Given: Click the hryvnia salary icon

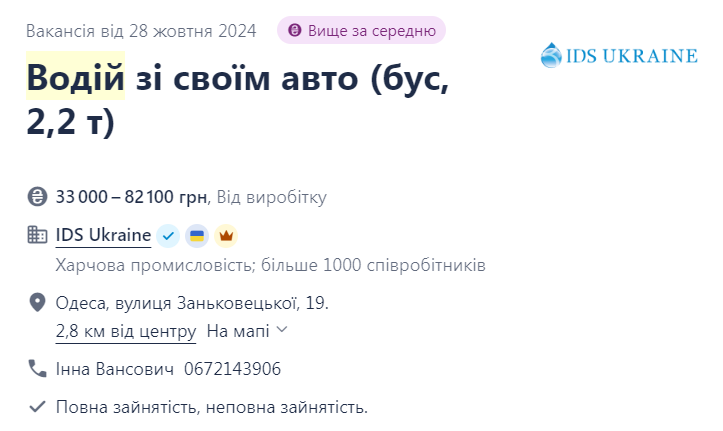Looking at the screenshot, I should [37, 197].
